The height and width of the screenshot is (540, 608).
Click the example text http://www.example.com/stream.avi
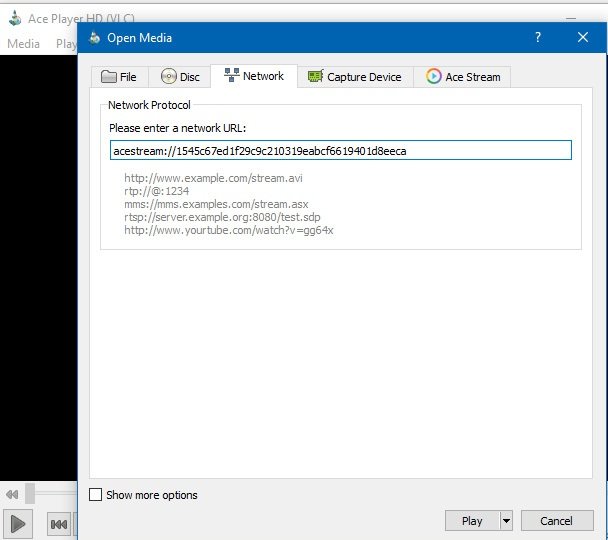point(213,178)
